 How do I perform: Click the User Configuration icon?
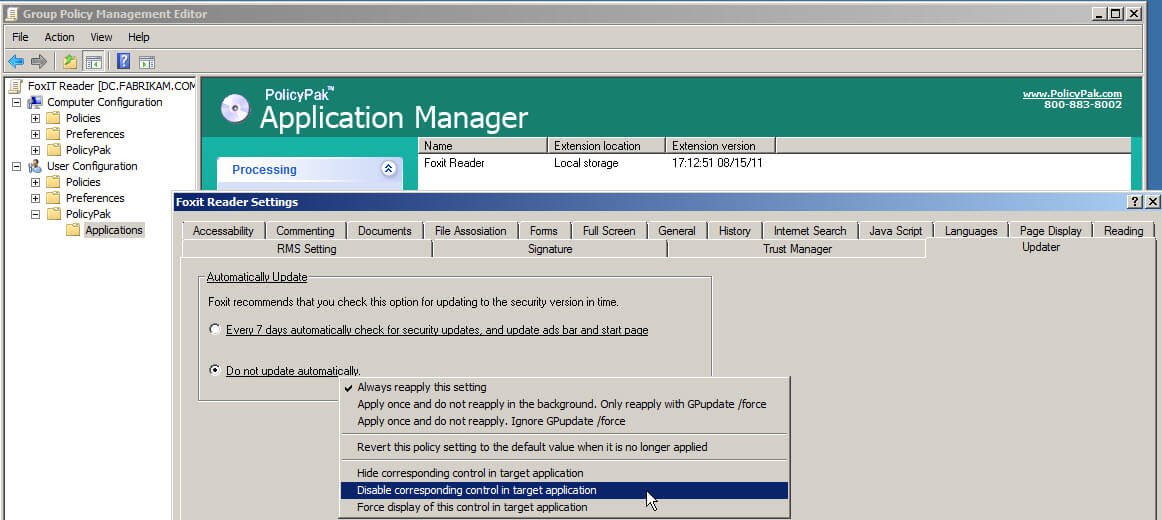click(35, 166)
